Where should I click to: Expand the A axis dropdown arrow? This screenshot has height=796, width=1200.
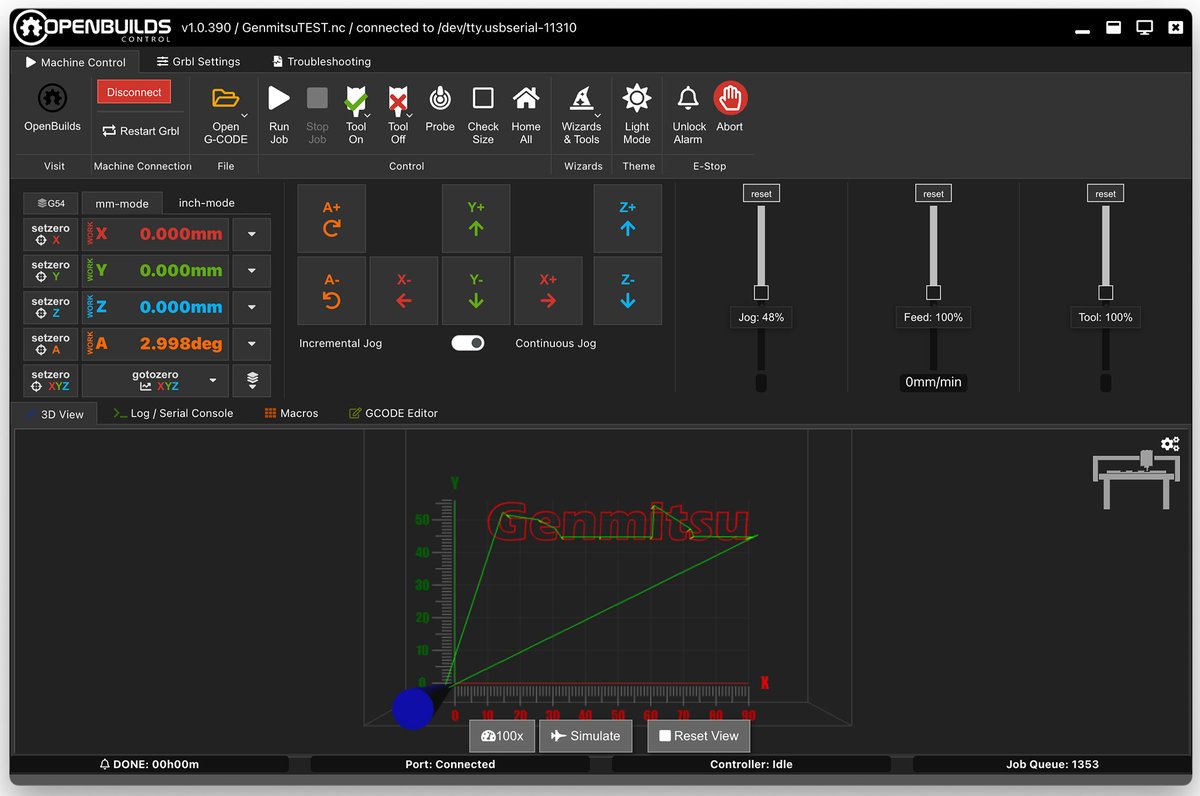pyautogui.click(x=252, y=344)
